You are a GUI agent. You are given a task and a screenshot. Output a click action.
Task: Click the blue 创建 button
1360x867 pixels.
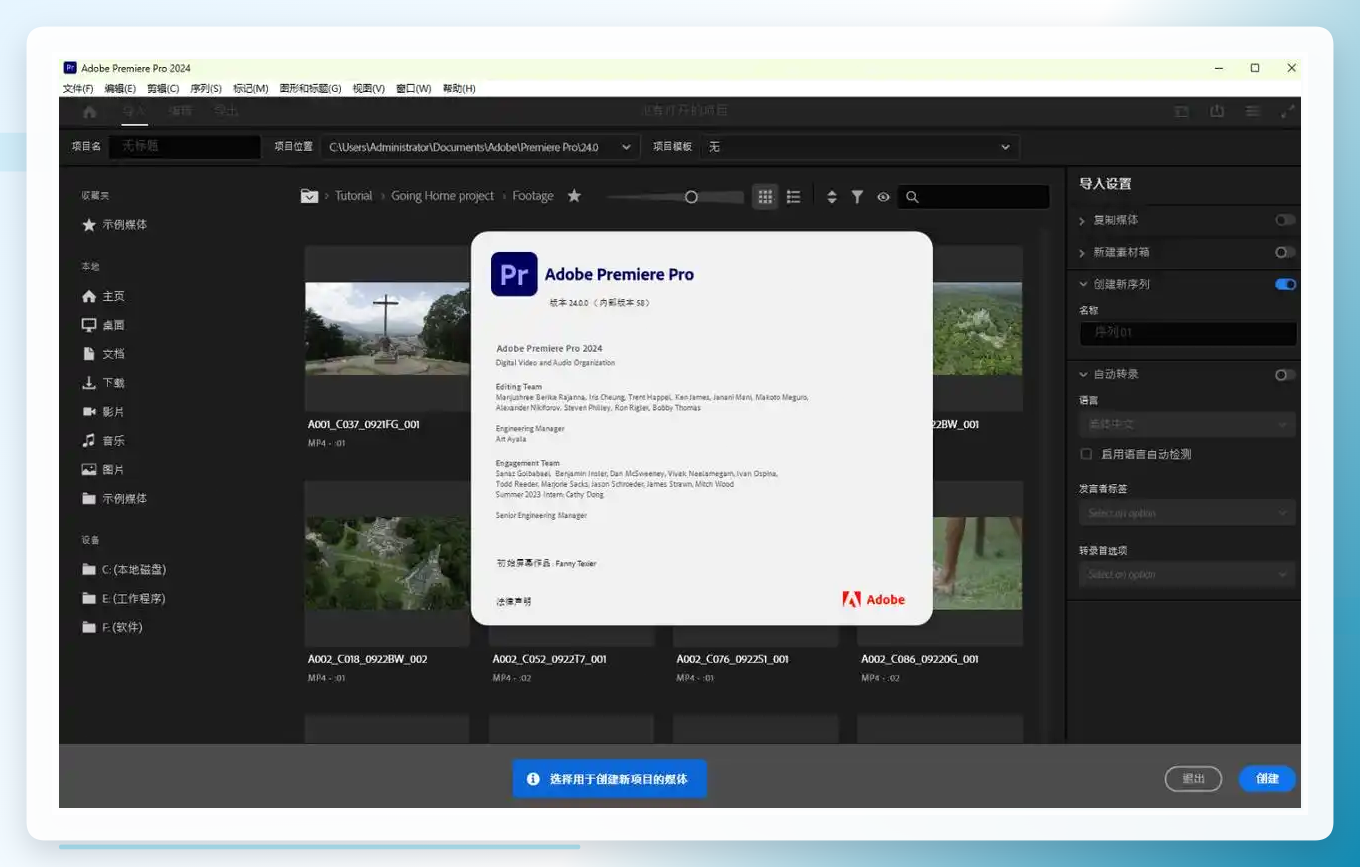pos(1267,779)
